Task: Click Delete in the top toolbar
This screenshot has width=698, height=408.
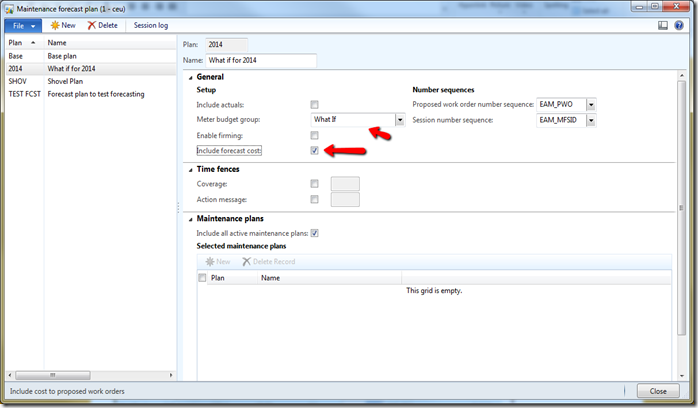Action: click(103, 25)
